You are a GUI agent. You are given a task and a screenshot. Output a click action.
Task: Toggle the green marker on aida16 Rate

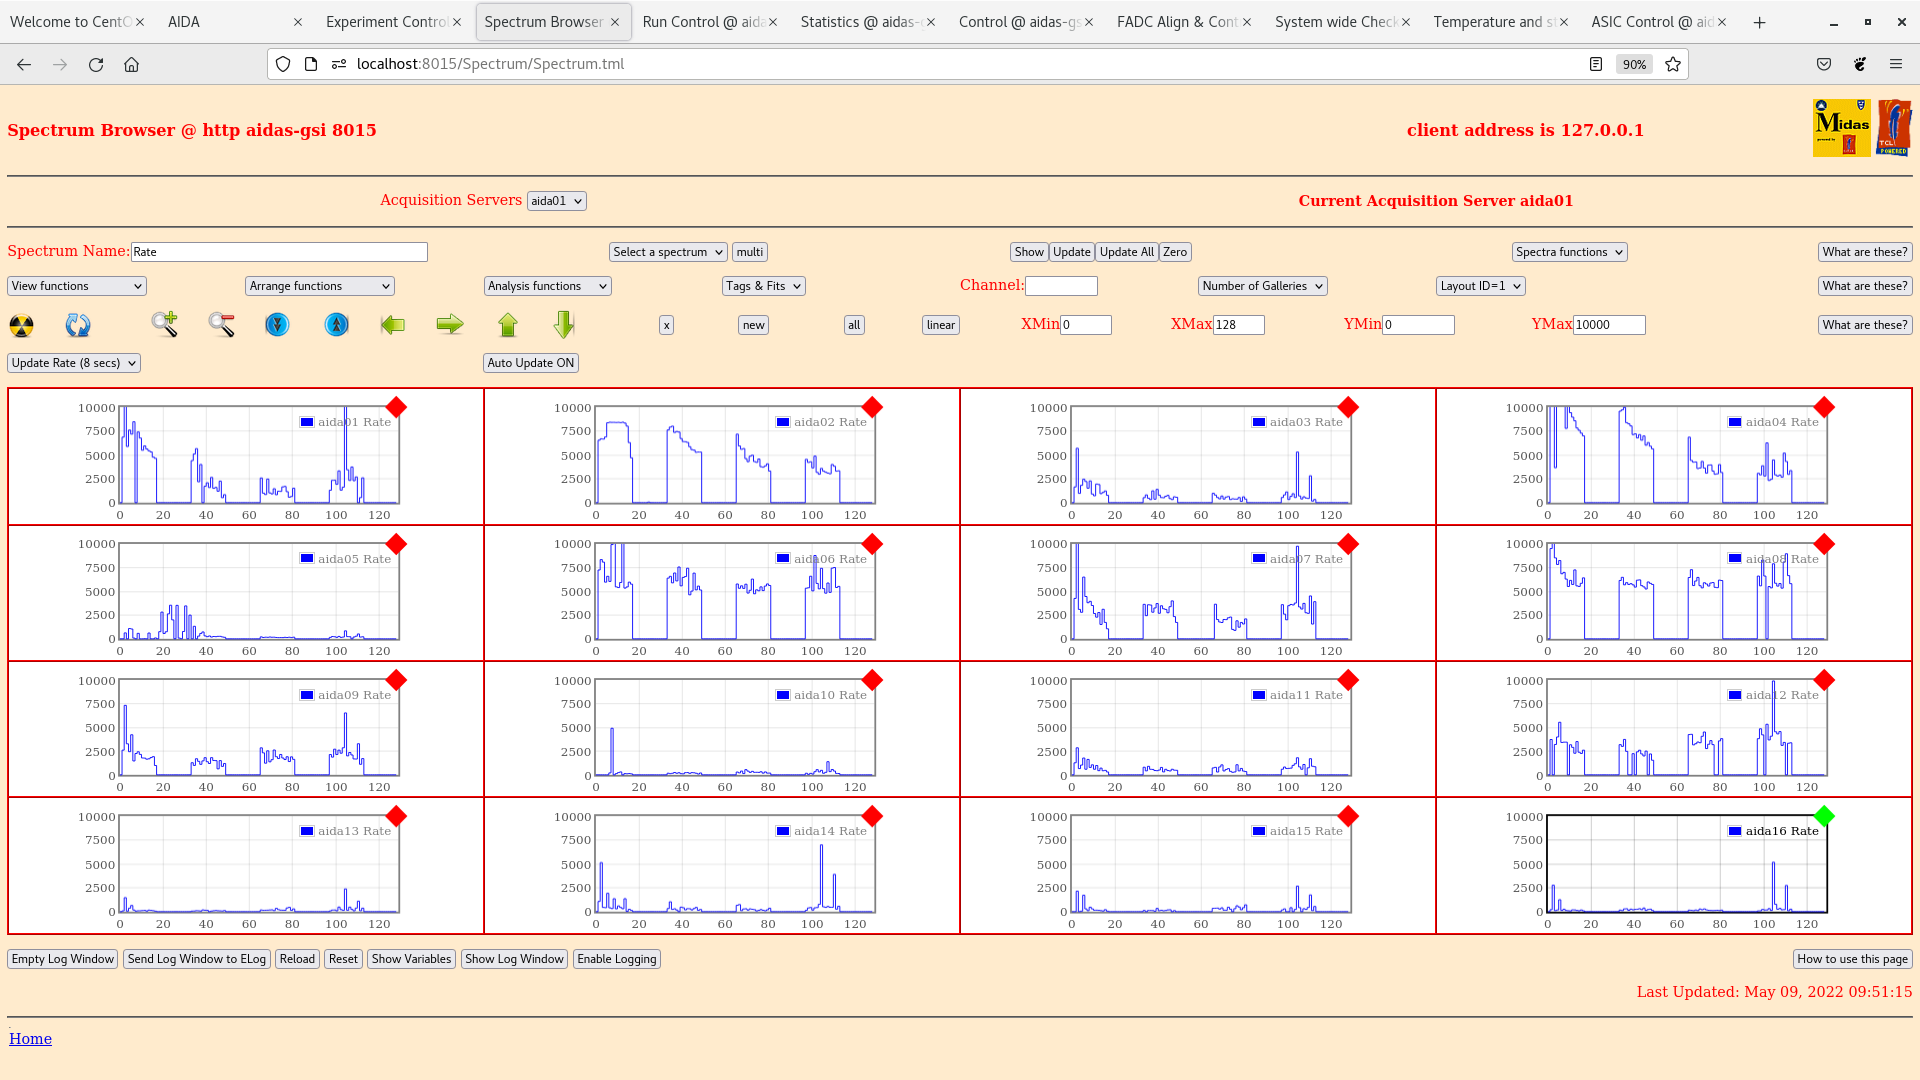point(1824,816)
